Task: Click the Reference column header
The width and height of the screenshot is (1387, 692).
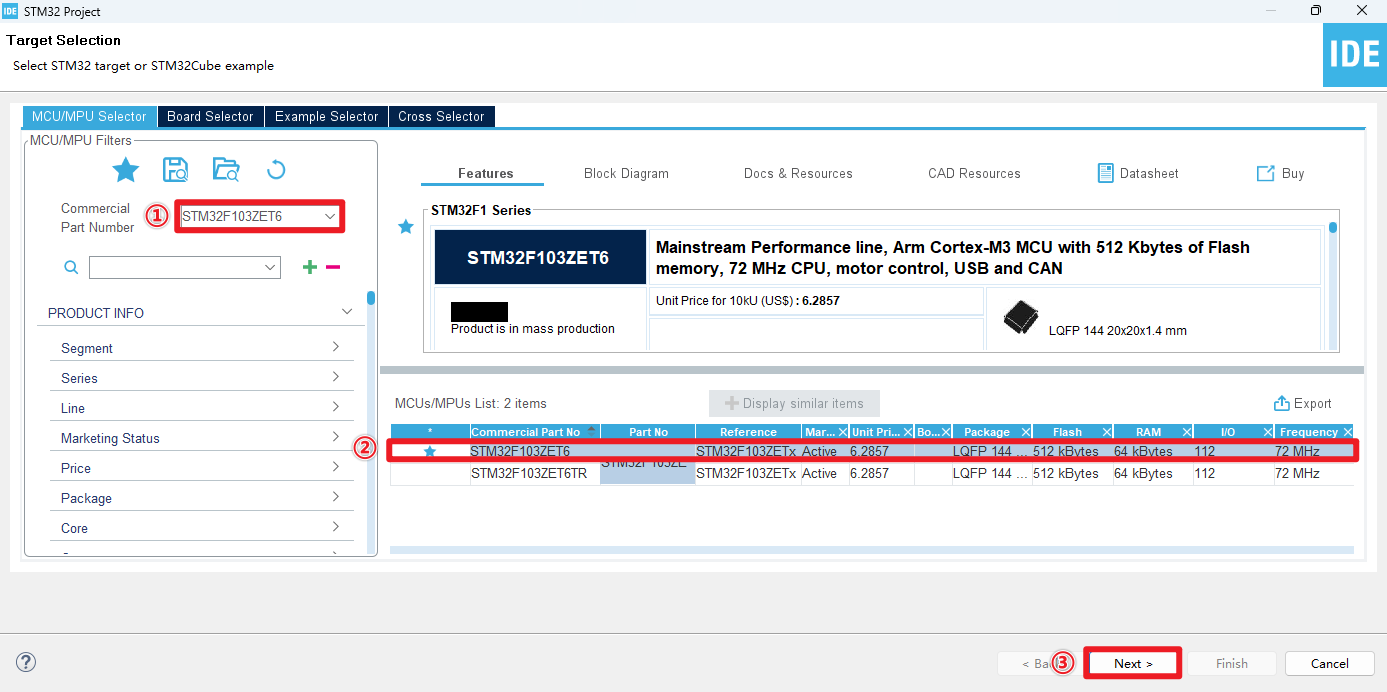Action: point(748,432)
